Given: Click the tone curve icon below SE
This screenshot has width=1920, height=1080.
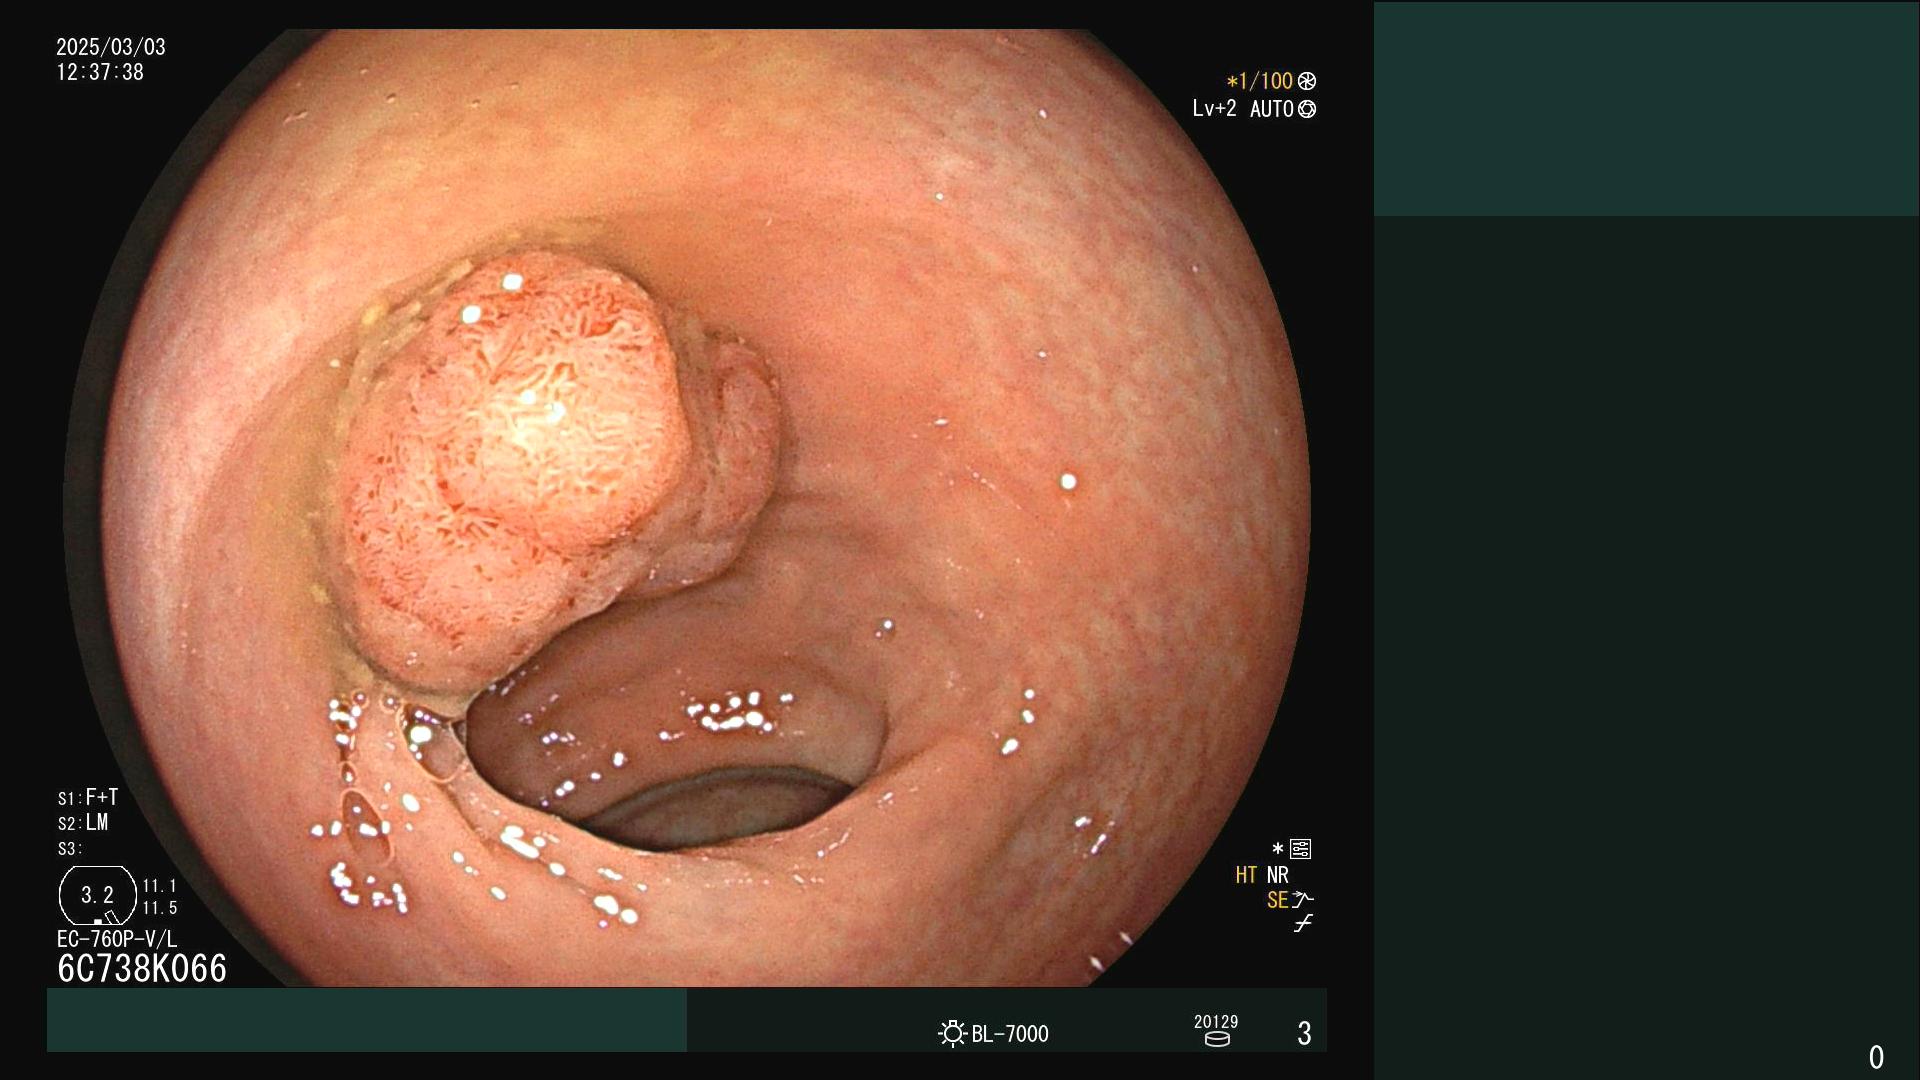Looking at the screenshot, I should point(1303,924).
